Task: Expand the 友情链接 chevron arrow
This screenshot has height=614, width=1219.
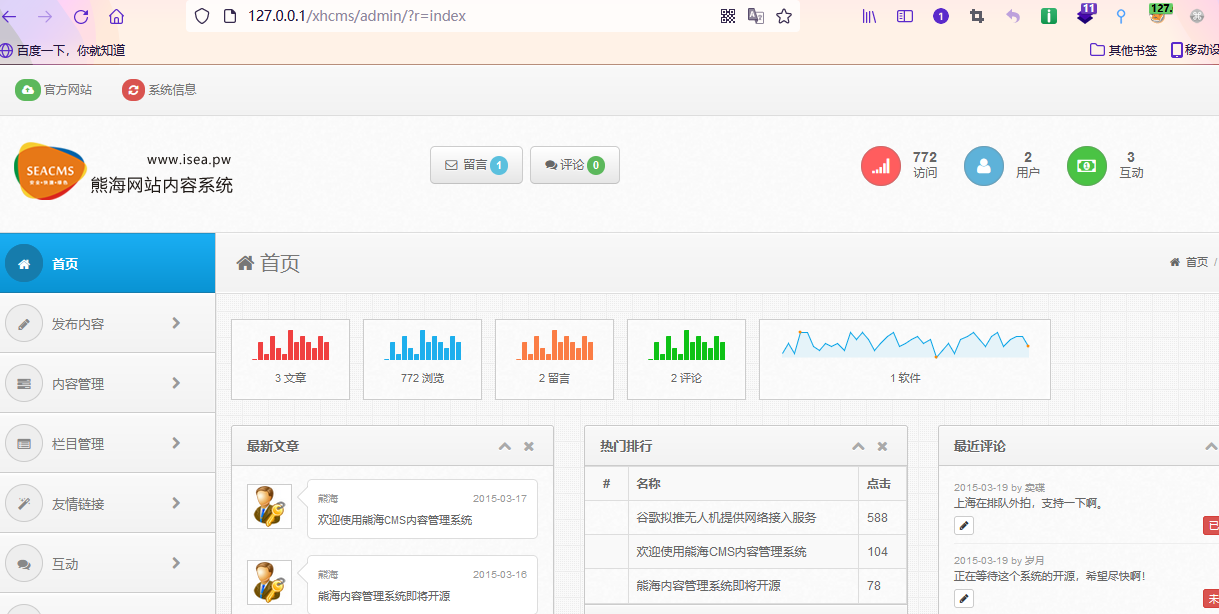Action: click(176, 503)
